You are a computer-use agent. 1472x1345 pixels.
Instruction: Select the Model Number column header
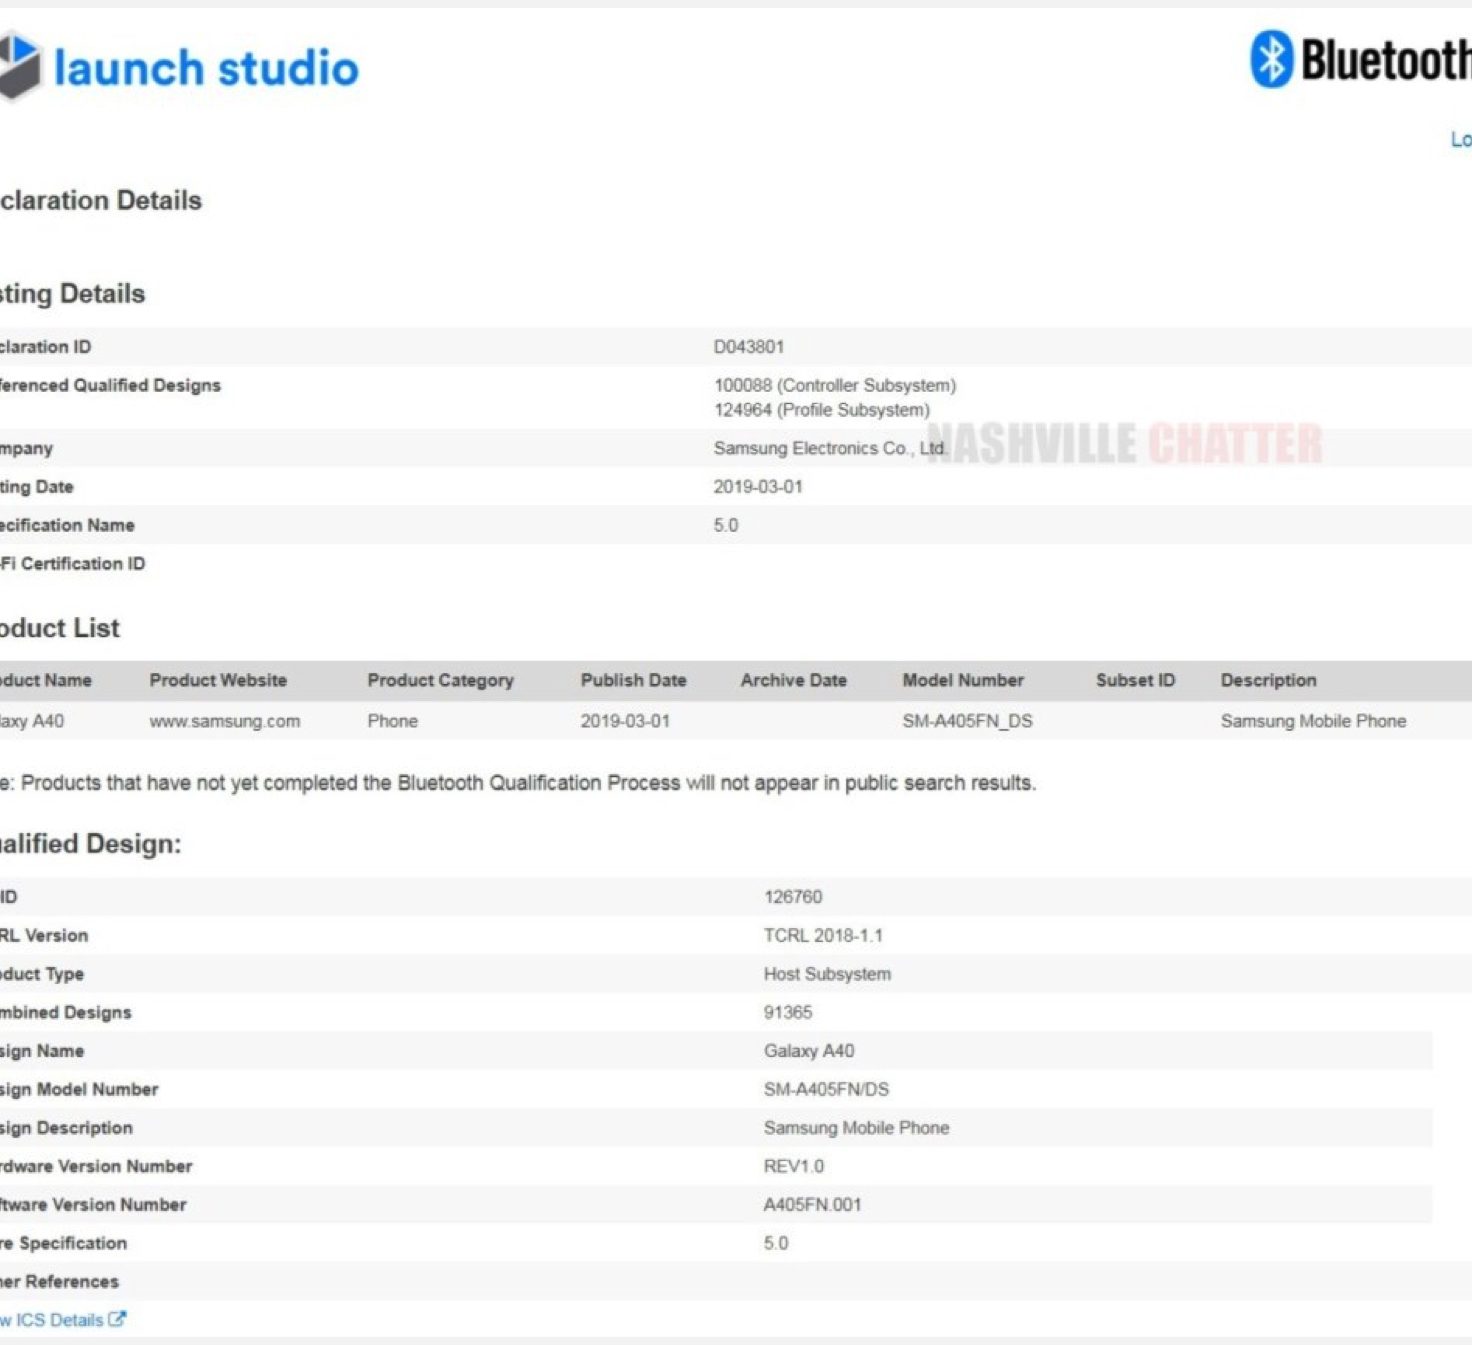pos(963,680)
